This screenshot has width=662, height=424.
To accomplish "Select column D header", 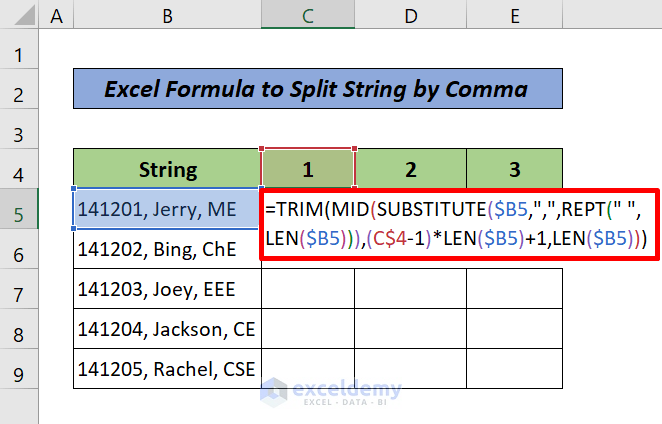I will (411, 14).
